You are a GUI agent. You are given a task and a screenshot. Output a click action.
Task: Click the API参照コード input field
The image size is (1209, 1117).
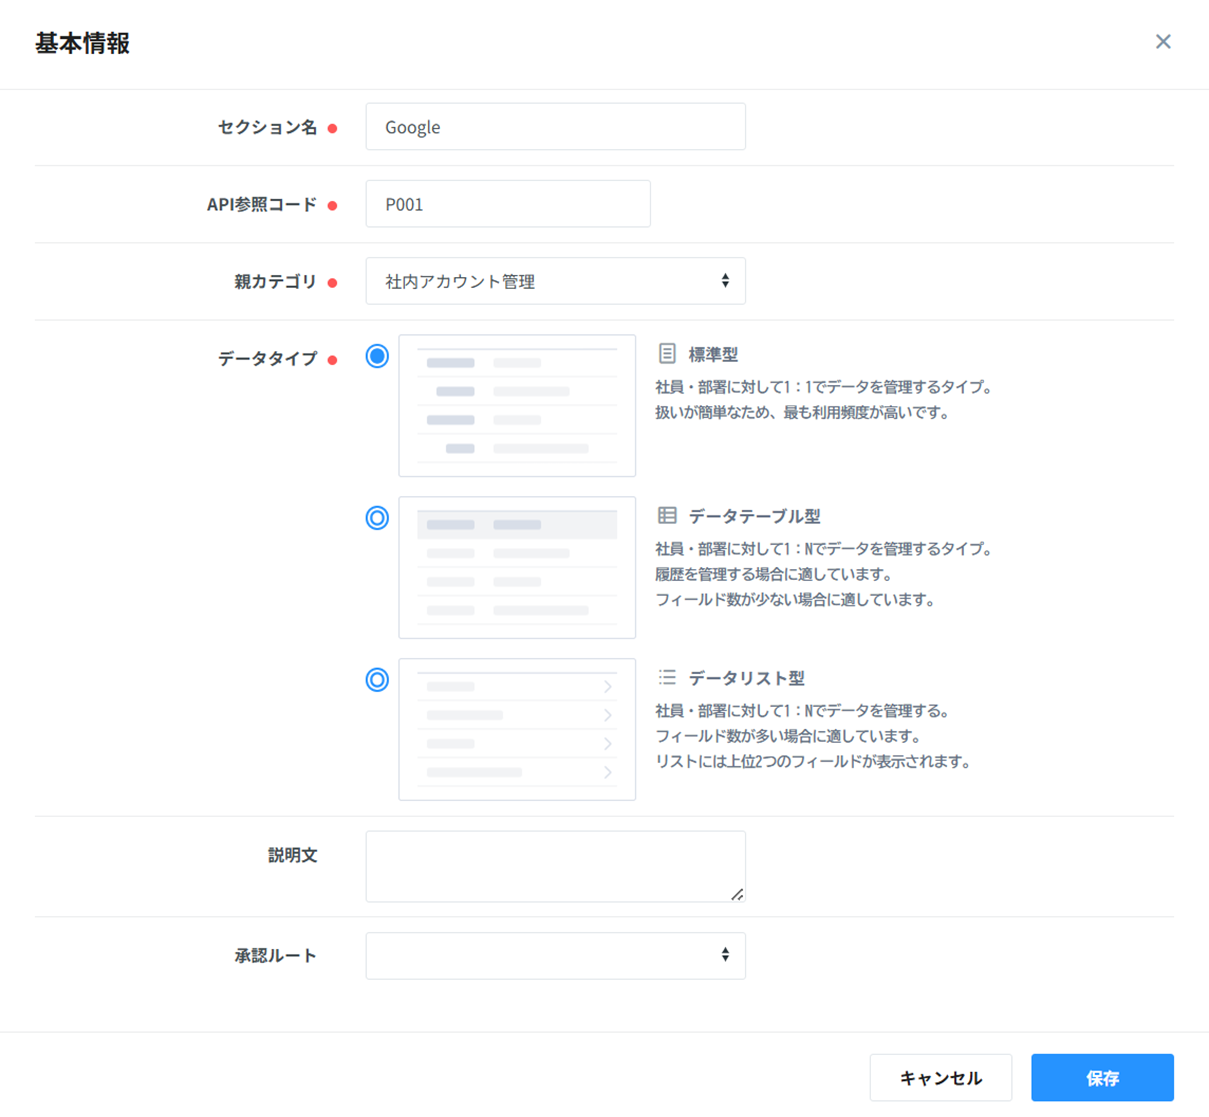pyautogui.click(x=507, y=204)
